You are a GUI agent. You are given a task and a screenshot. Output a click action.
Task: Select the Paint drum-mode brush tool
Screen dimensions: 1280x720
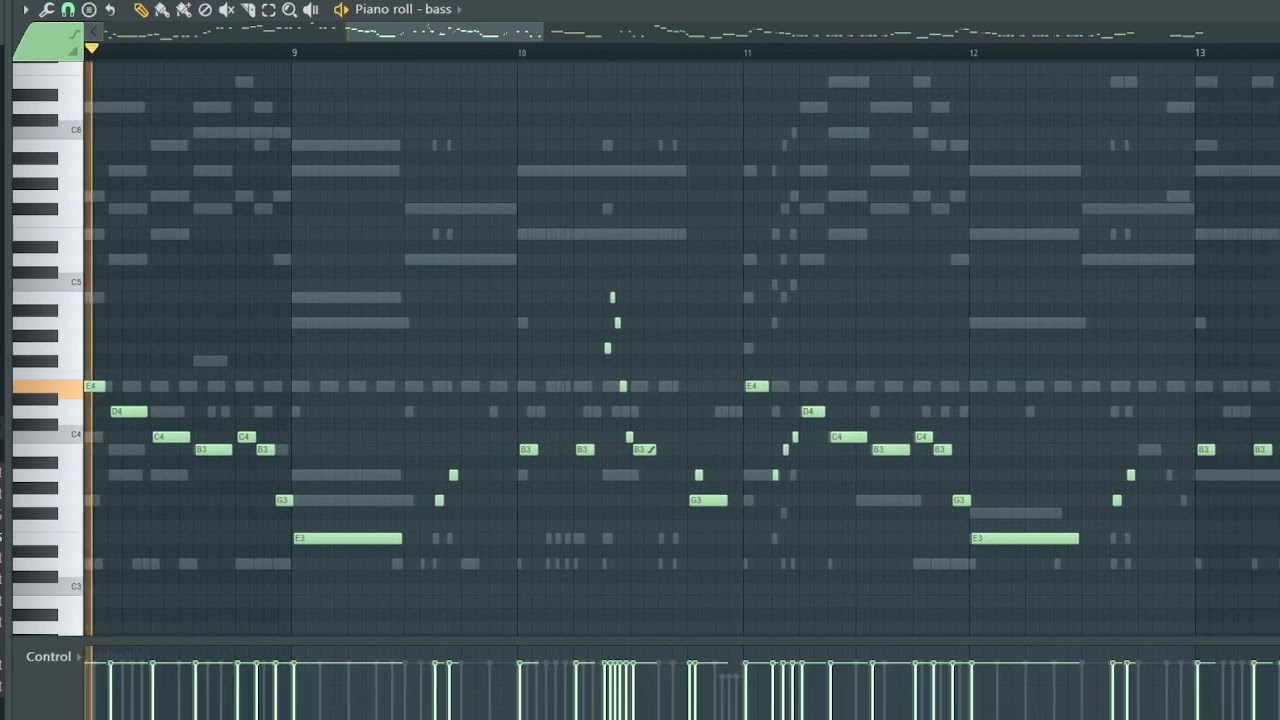(x=184, y=10)
